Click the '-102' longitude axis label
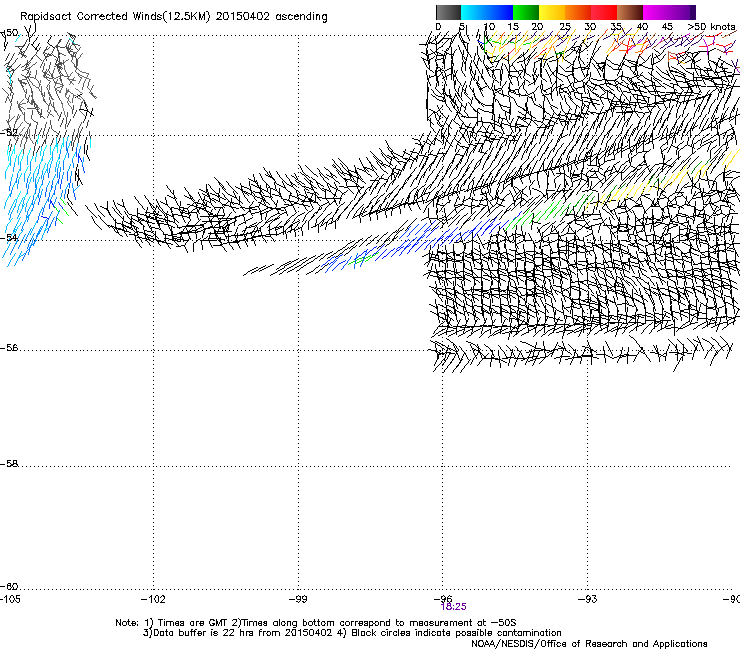 (153, 599)
